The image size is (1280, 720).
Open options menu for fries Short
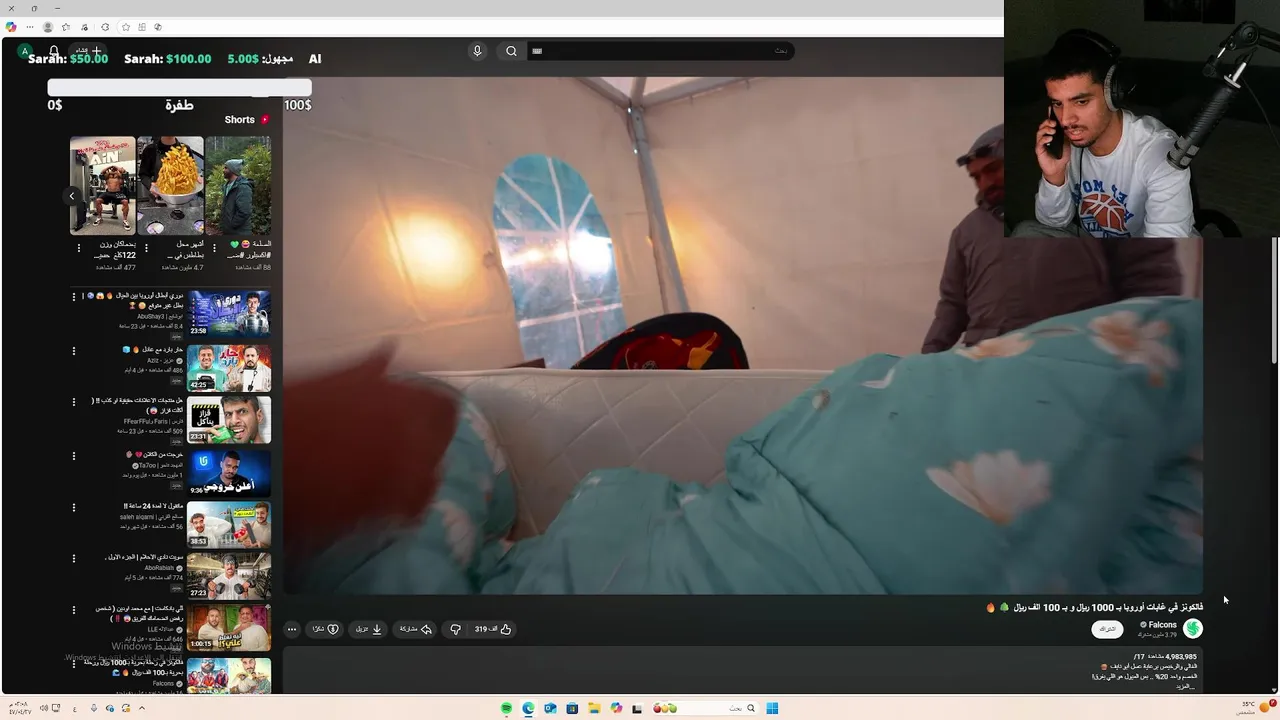146,248
